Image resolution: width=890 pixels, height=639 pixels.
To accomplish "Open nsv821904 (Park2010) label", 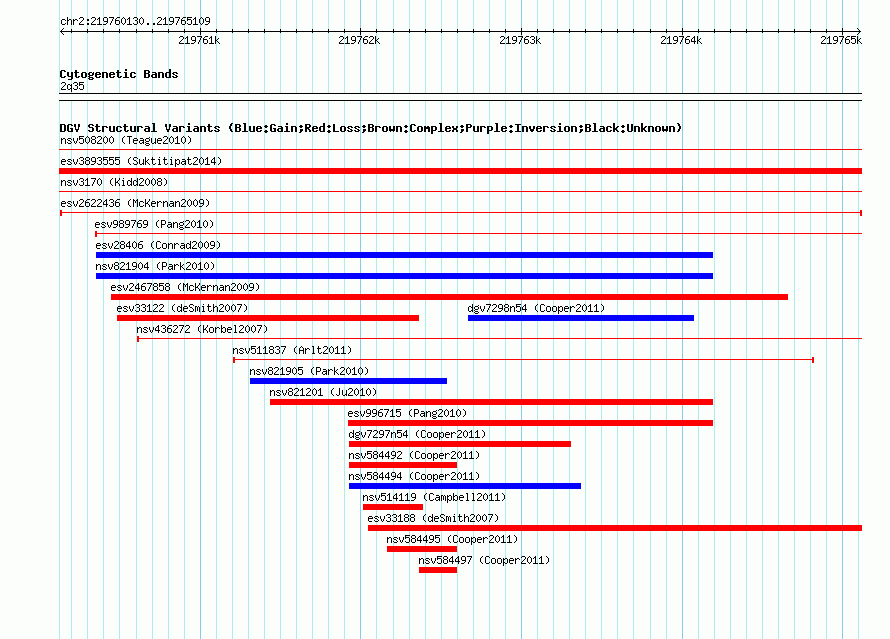I will pyautogui.click(x=155, y=266).
